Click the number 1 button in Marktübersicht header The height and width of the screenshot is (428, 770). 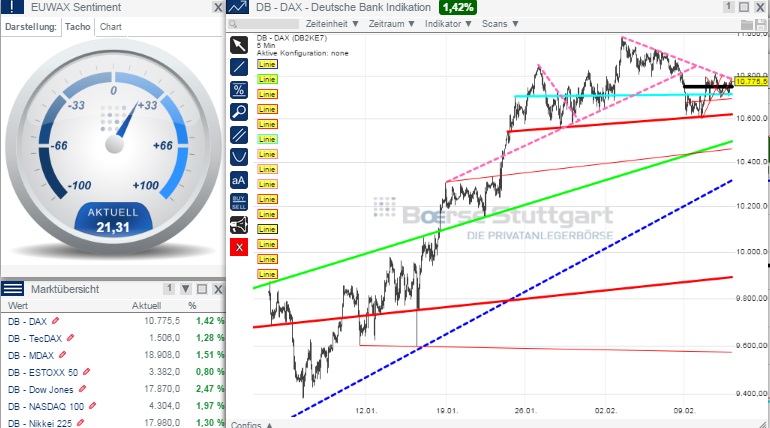tap(168, 289)
